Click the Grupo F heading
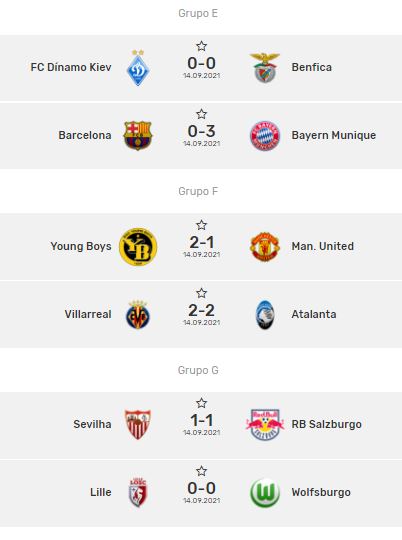The image size is (402, 540). click(198, 191)
